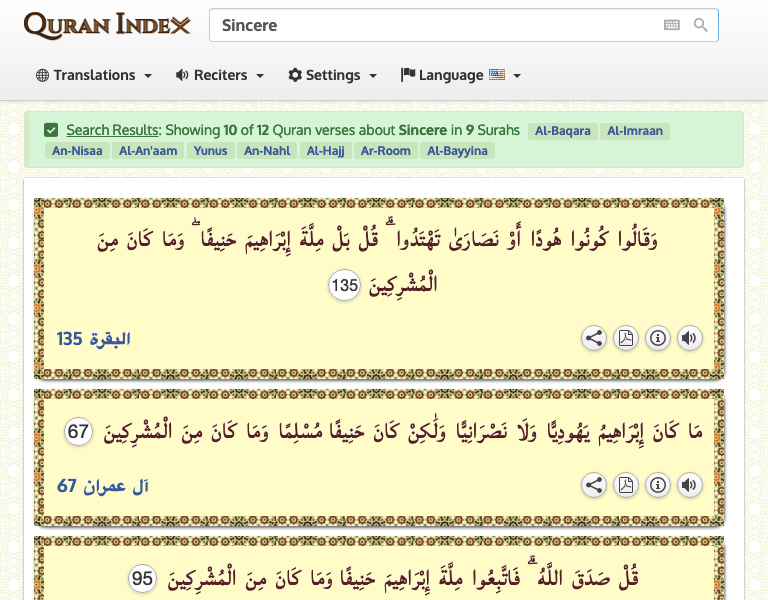Share verse Al-Baqara 135

(594, 338)
